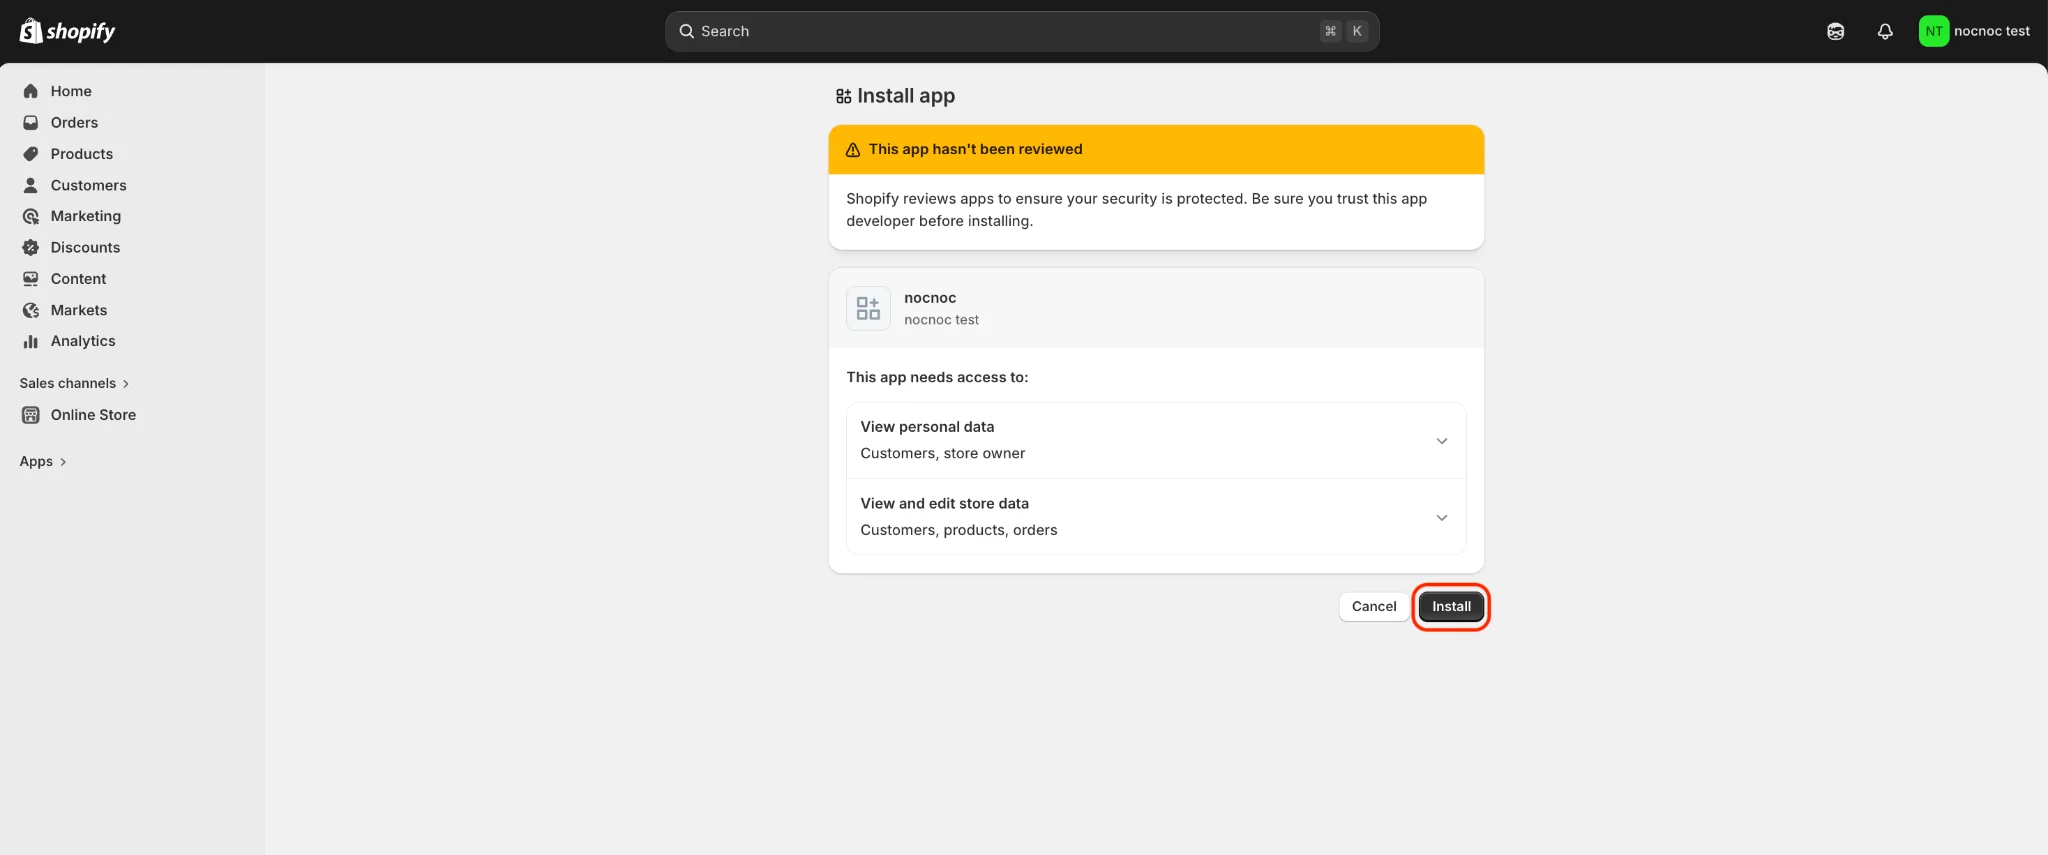Screen dimensions: 2048x855
Task: Click the "Install app" page title
Action: [x=906, y=96]
